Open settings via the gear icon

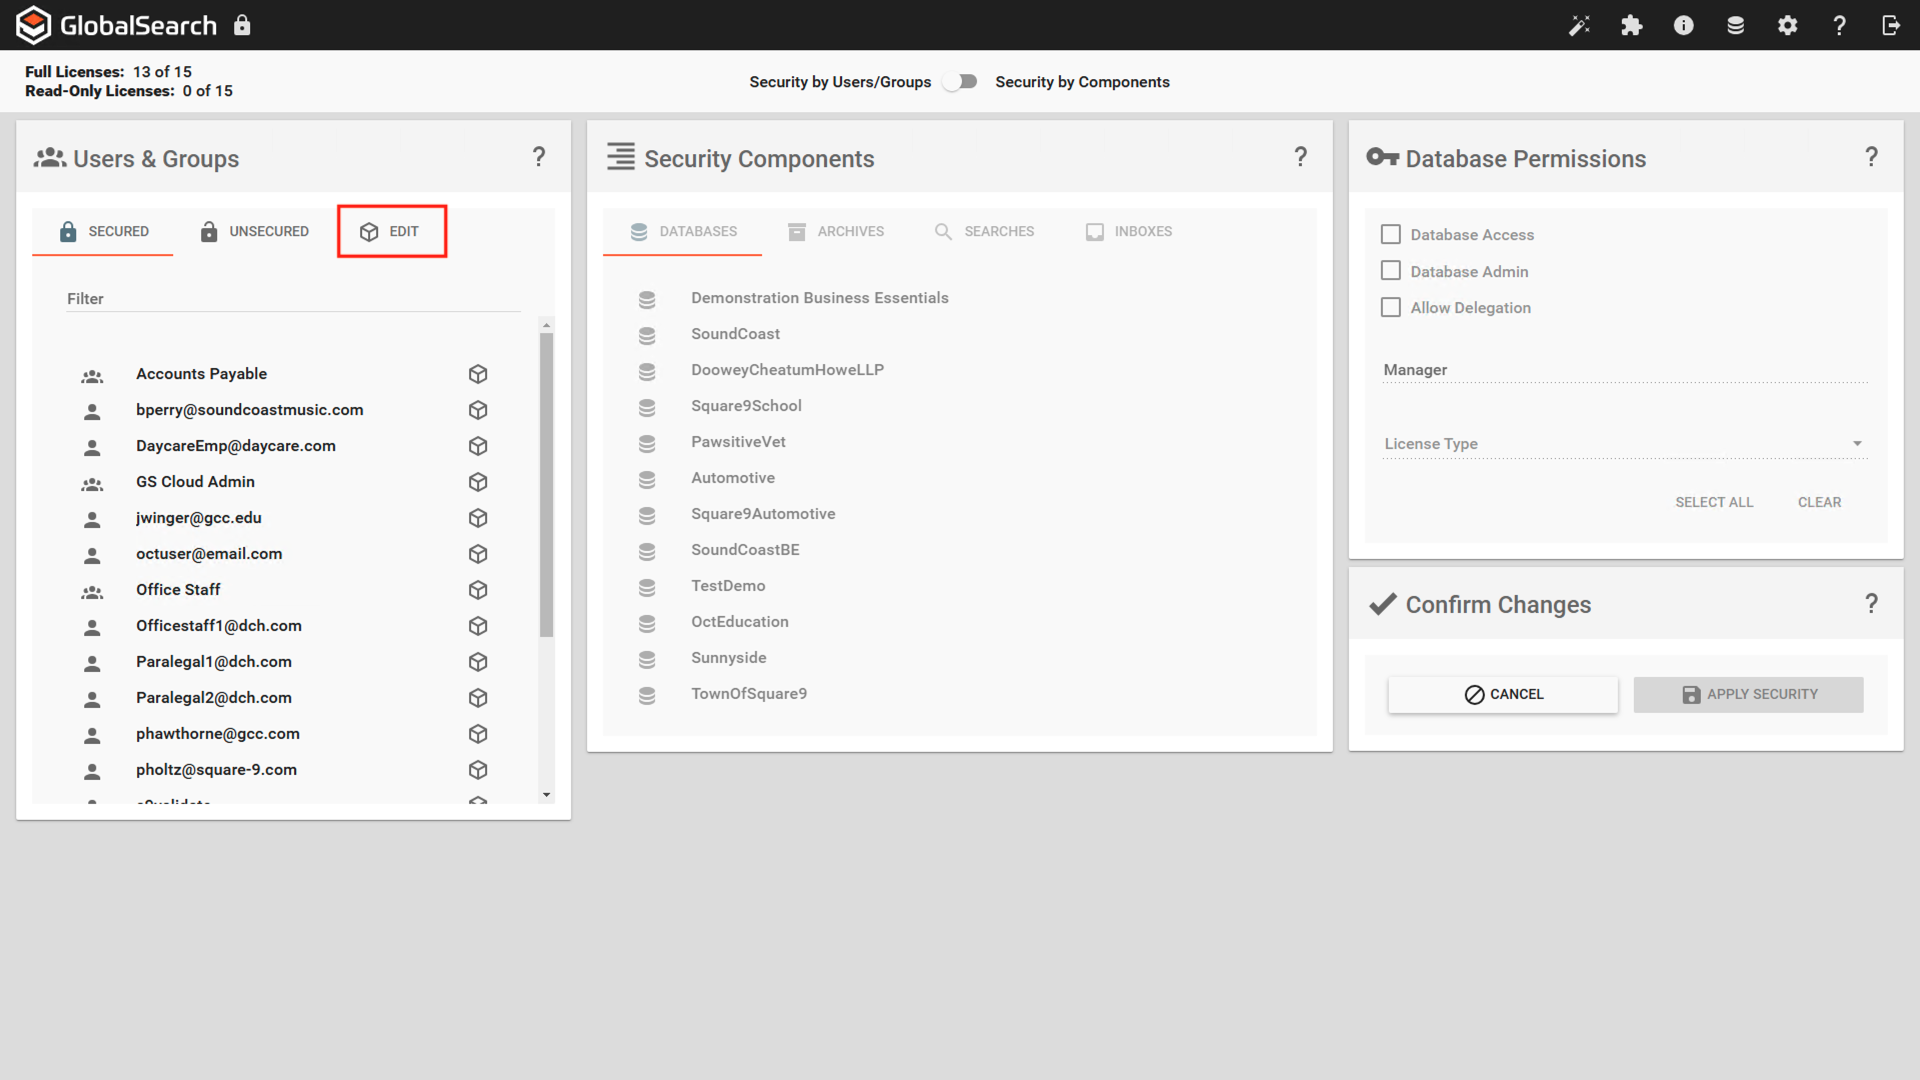coord(1788,25)
